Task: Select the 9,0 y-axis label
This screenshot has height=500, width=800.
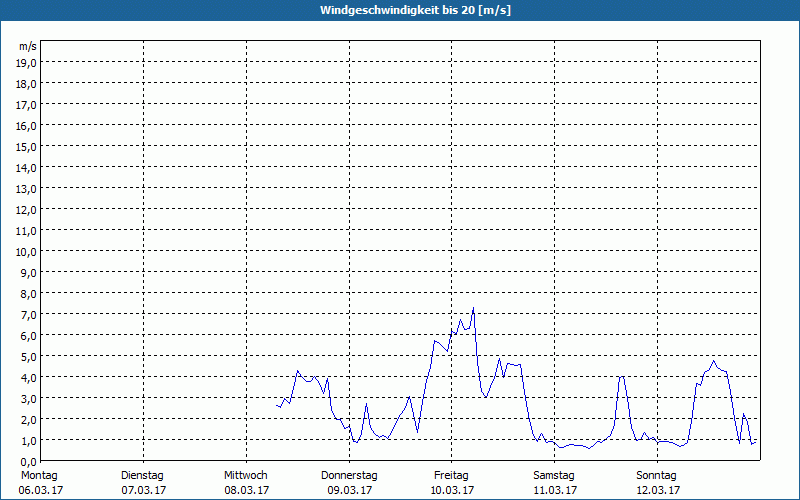Action: pyautogui.click(x=29, y=273)
